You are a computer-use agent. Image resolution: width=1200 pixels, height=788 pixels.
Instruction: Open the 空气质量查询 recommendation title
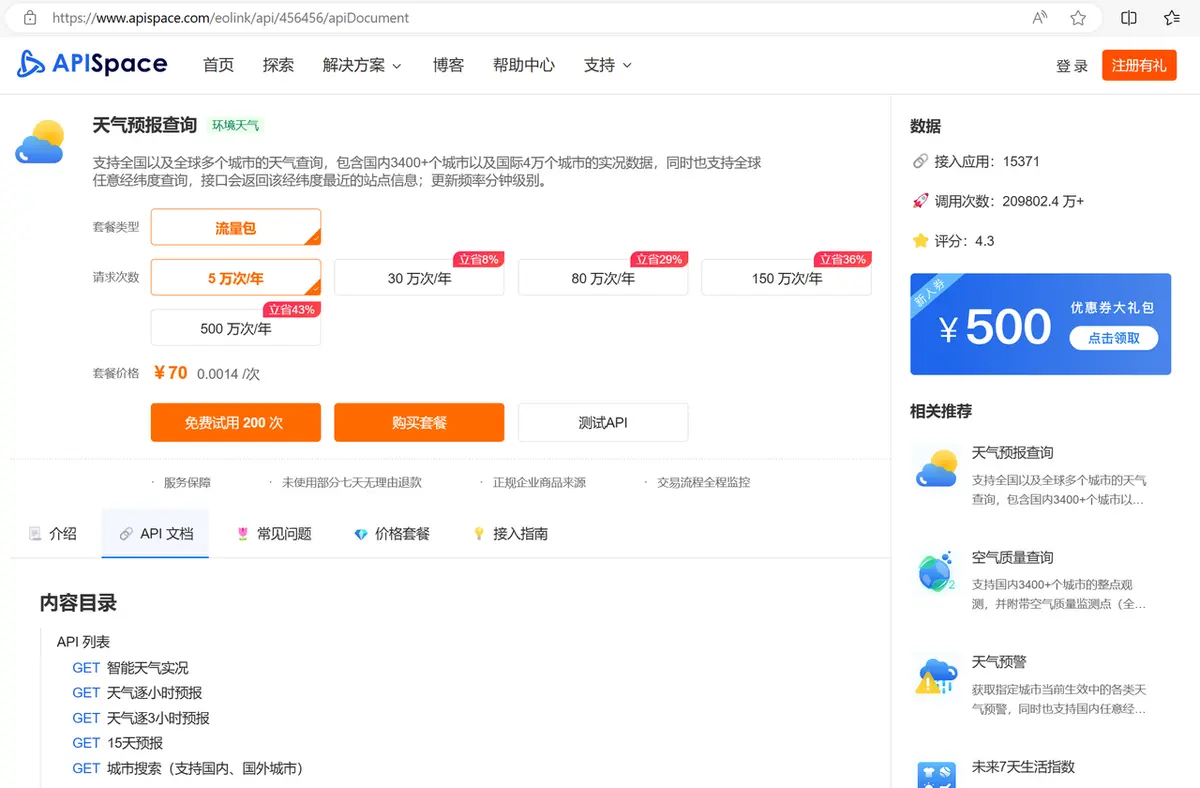(x=1013, y=558)
